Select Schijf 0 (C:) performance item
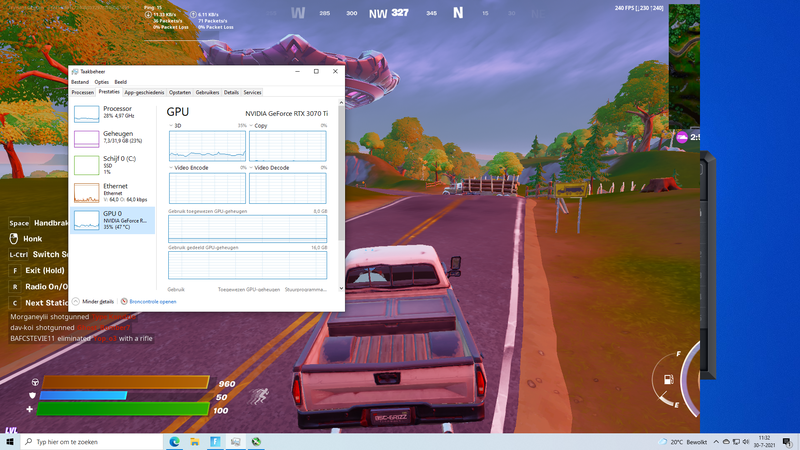This screenshot has height=450, width=800. (112, 165)
